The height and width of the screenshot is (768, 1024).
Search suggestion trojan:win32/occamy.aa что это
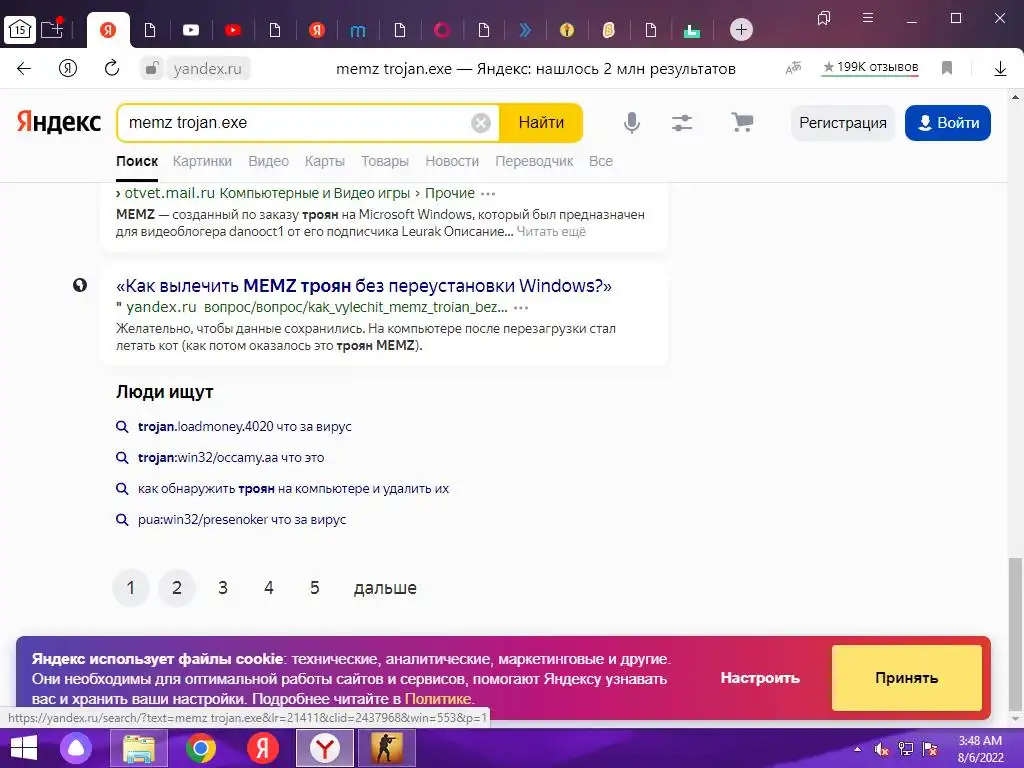(231, 458)
